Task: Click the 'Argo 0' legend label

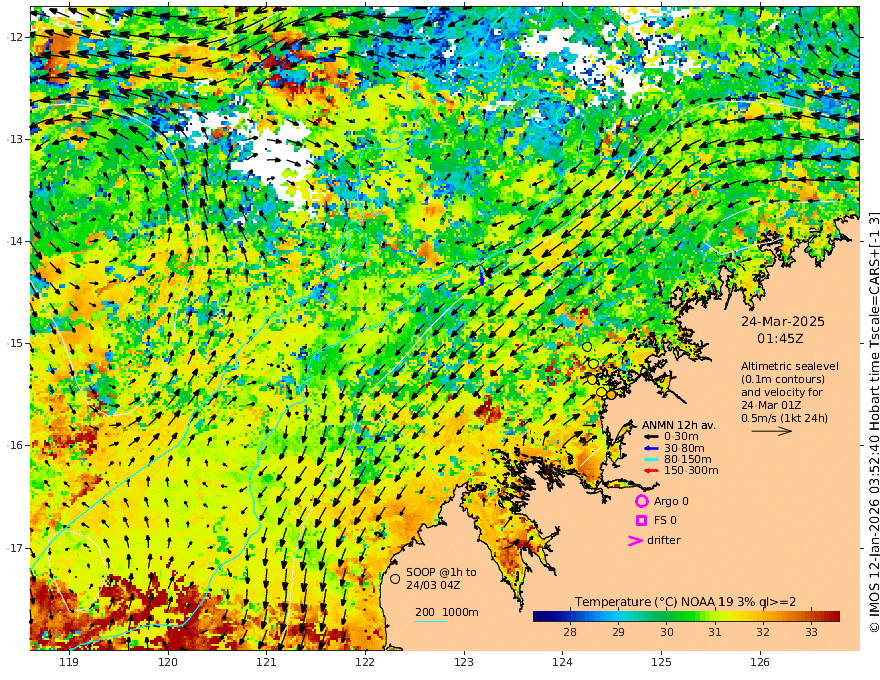Action: click(671, 501)
